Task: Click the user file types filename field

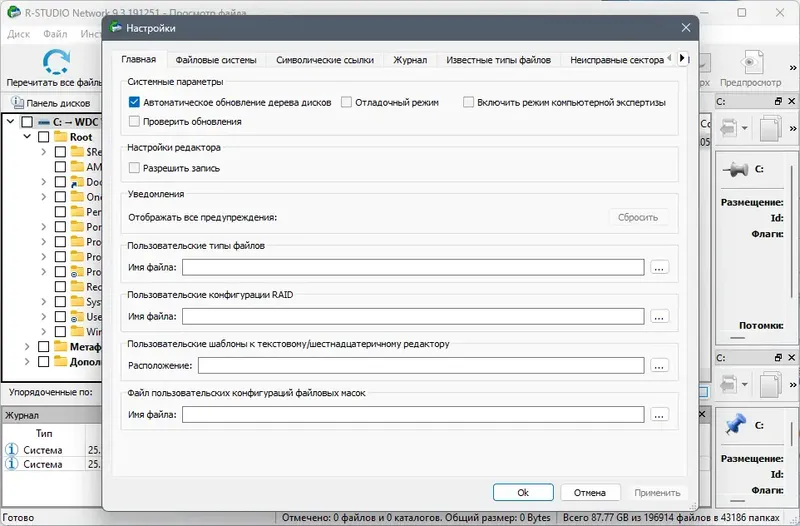Action: click(x=413, y=267)
